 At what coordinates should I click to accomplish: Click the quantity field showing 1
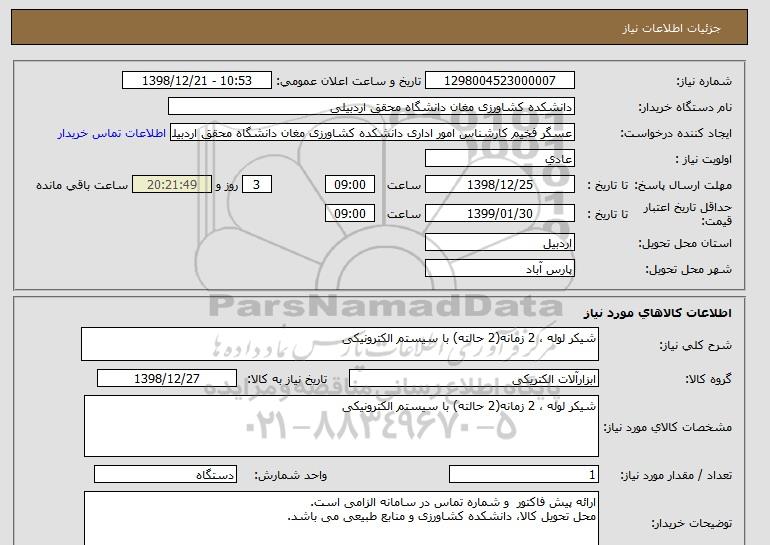click(523, 475)
